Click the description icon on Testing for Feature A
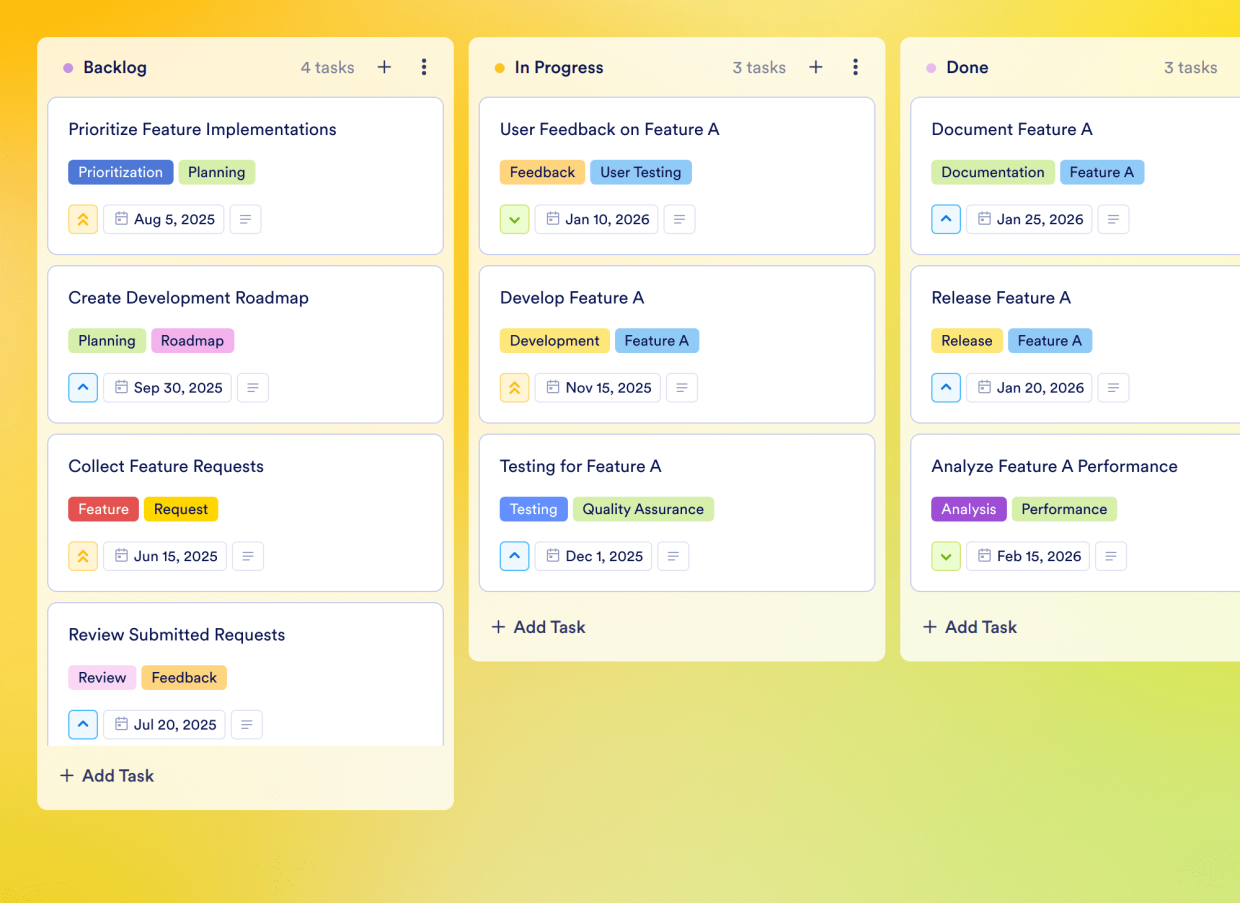1240x903 pixels. (x=673, y=556)
